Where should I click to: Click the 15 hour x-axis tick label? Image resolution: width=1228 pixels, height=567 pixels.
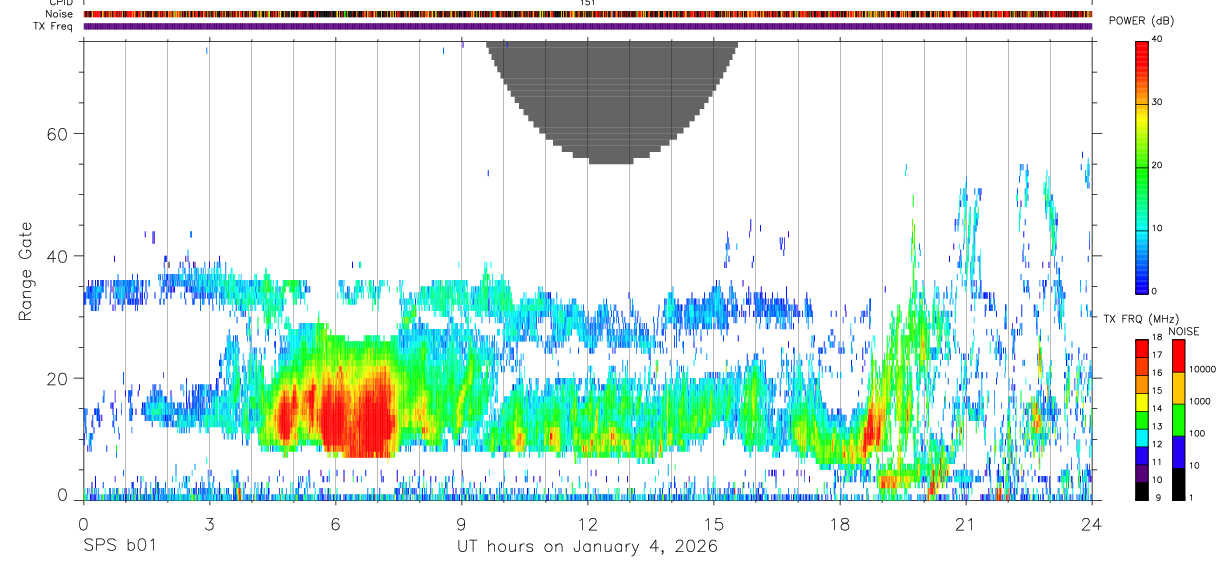click(x=714, y=524)
